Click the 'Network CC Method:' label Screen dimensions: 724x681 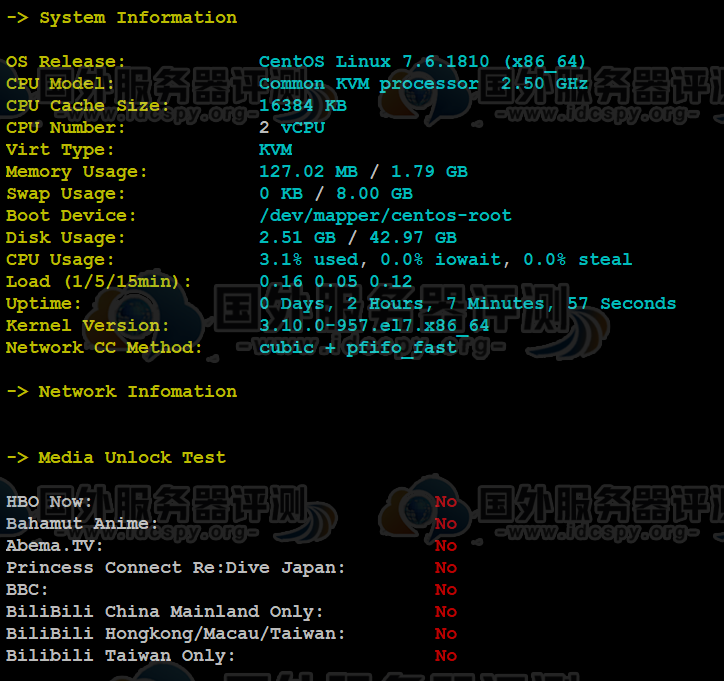click(104, 348)
